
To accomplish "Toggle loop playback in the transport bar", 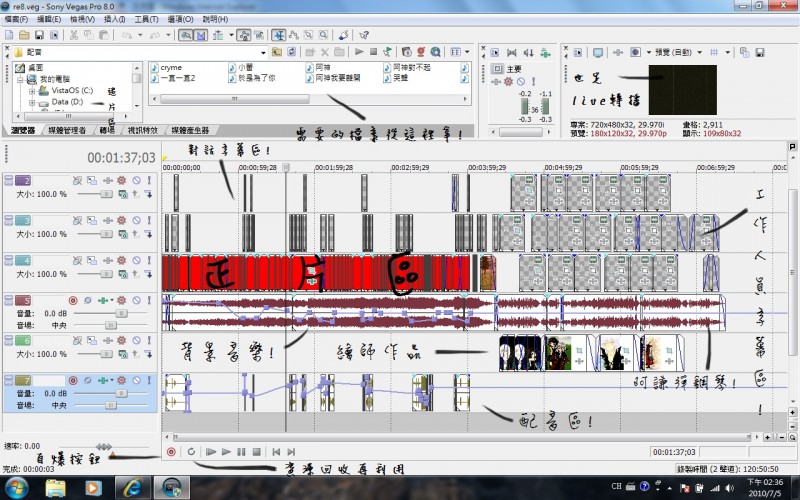I will pyautogui.click(x=191, y=452).
